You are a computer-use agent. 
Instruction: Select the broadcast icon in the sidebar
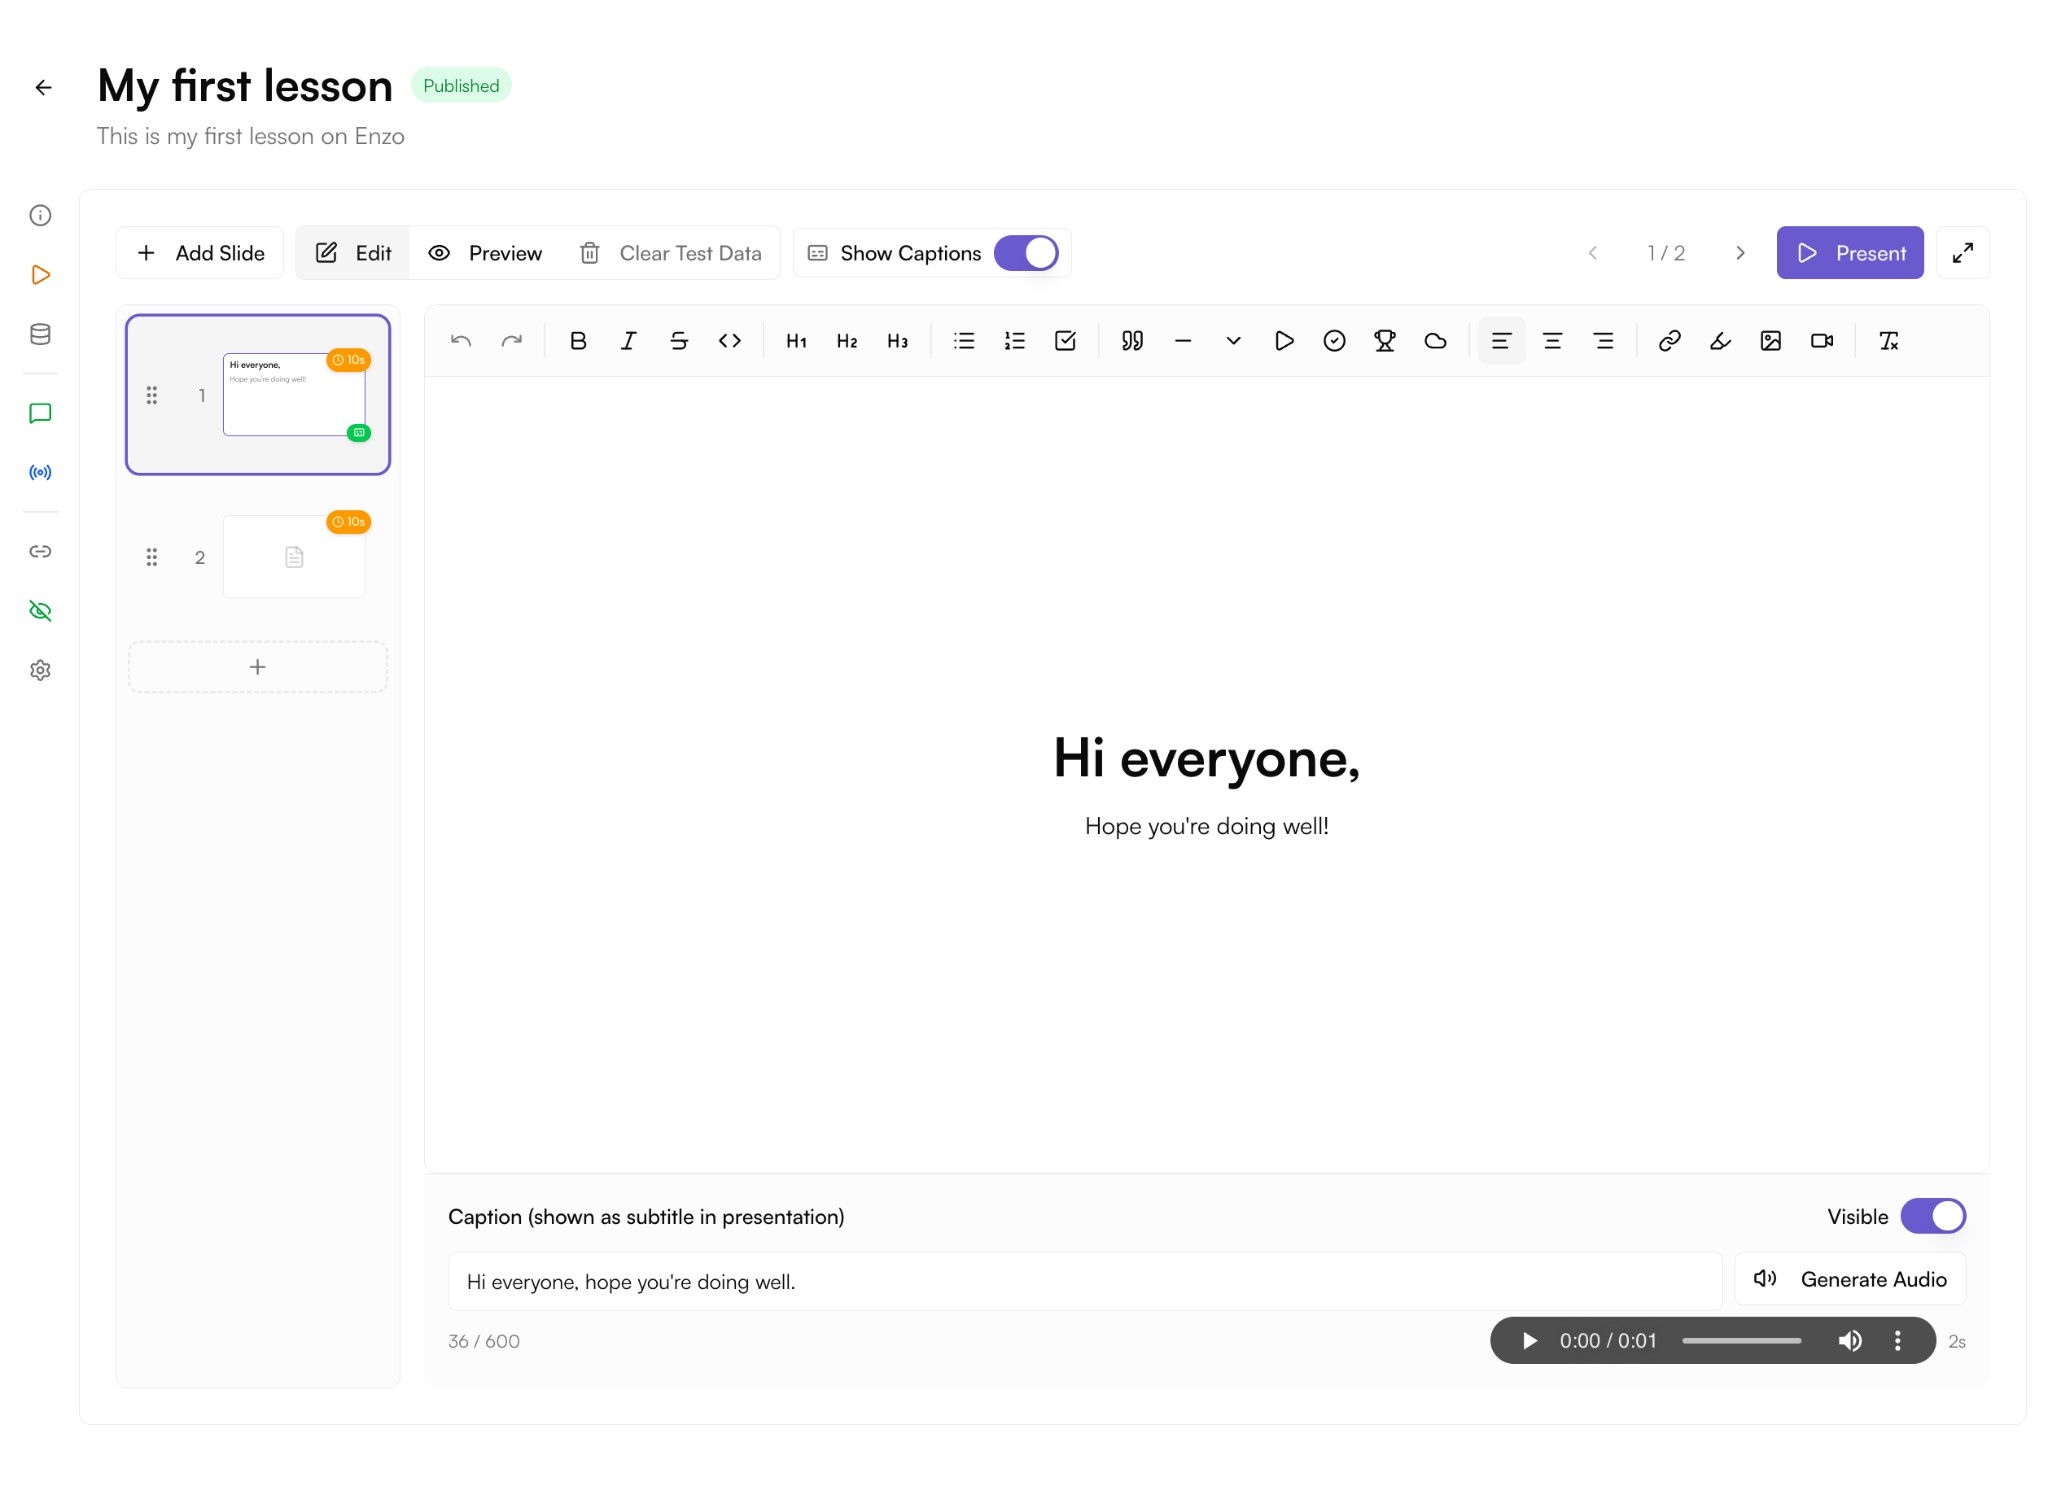(x=40, y=472)
